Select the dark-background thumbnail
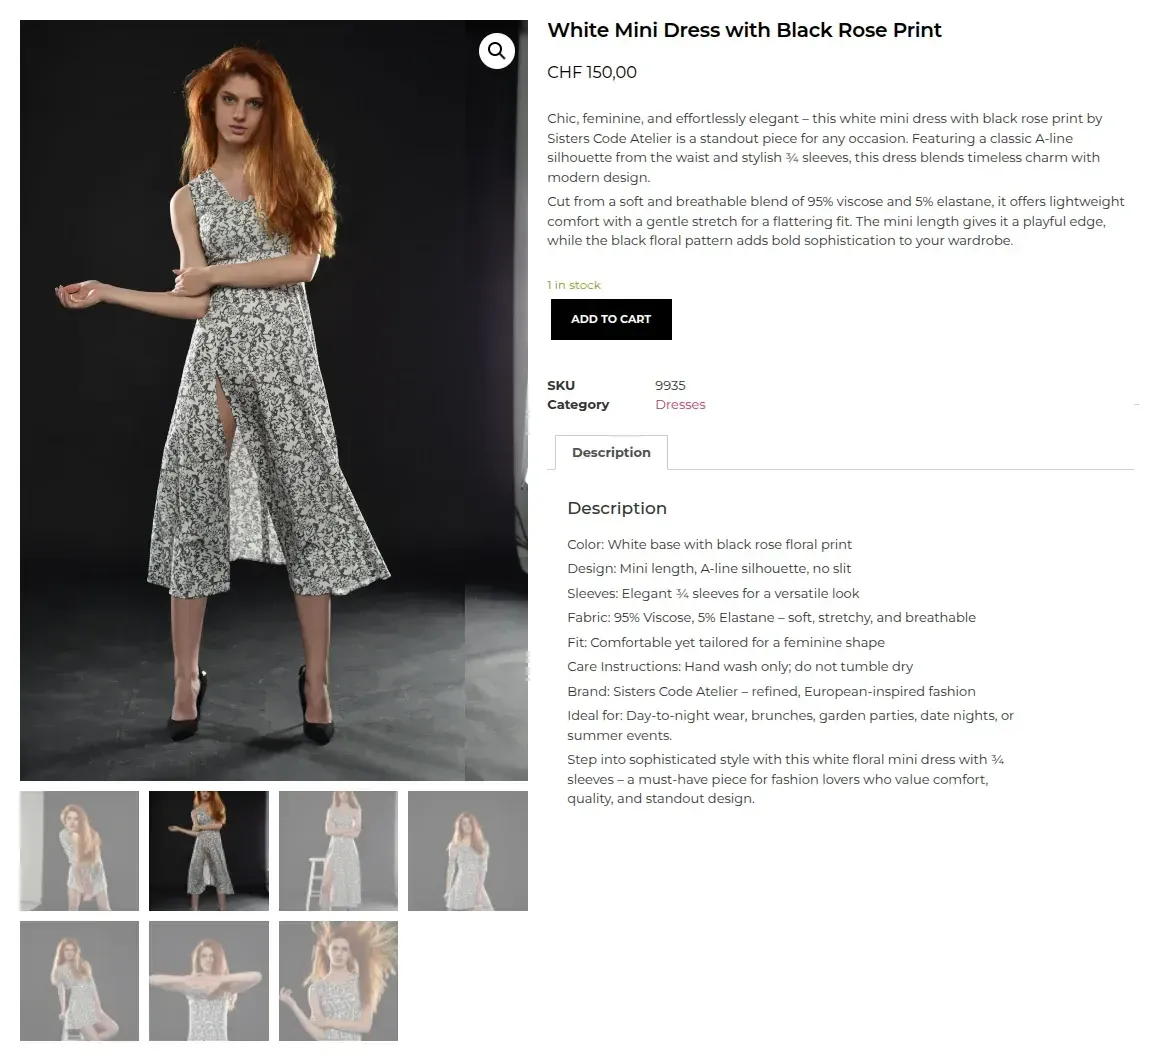1162x1061 pixels. coord(209,851)
